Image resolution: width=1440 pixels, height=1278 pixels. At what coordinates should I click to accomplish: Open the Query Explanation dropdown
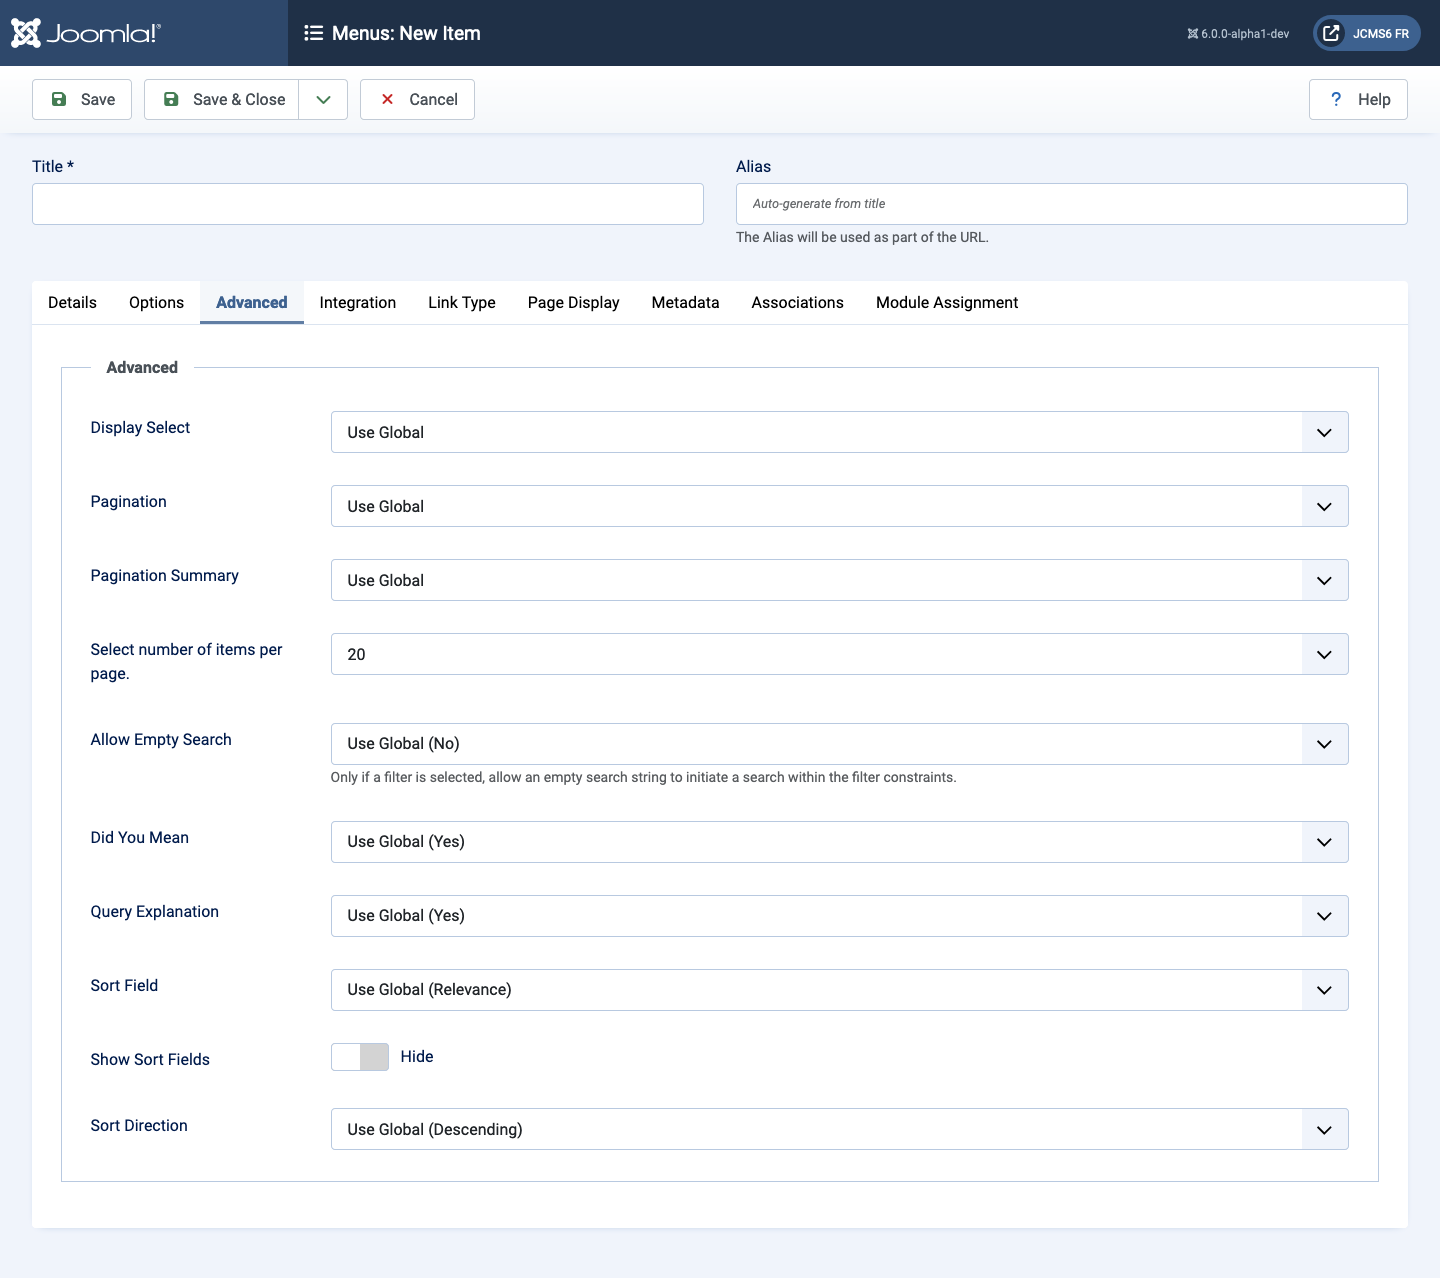point(840,916)
